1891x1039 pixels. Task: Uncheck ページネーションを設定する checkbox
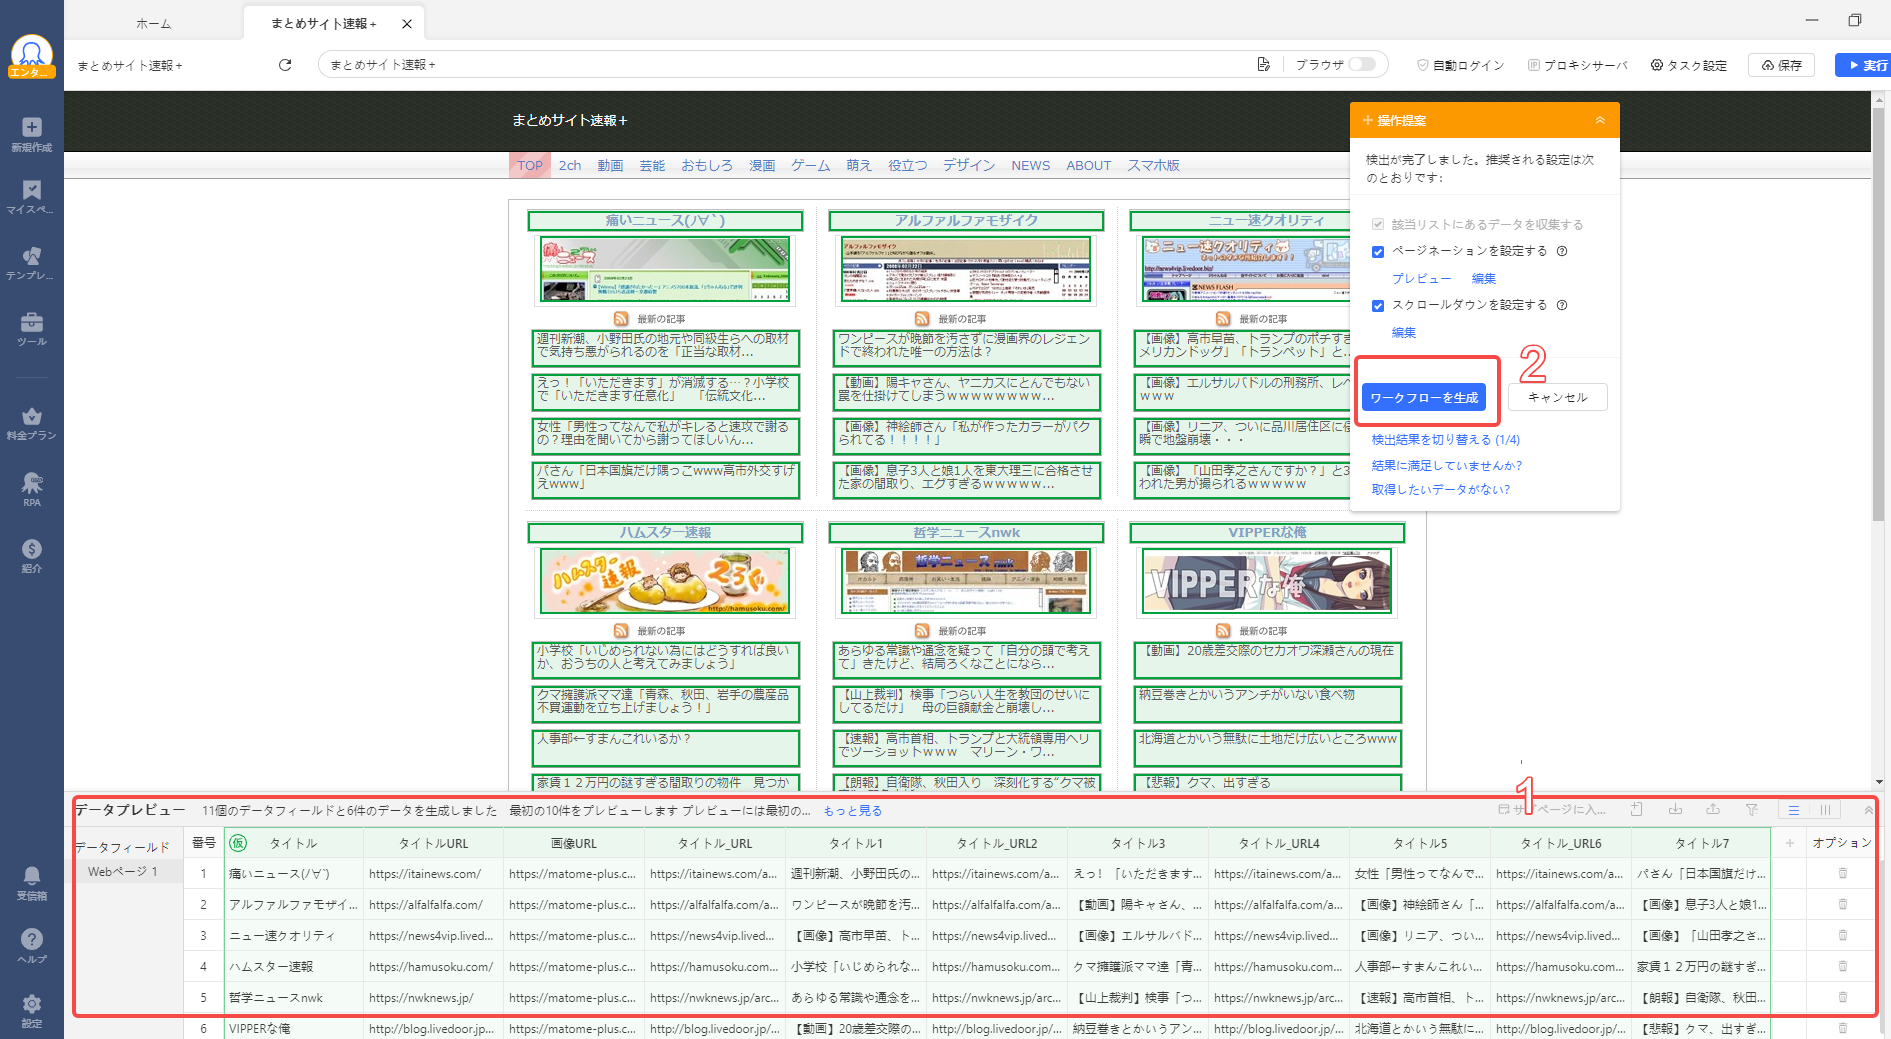click(x=1378, y=252)
